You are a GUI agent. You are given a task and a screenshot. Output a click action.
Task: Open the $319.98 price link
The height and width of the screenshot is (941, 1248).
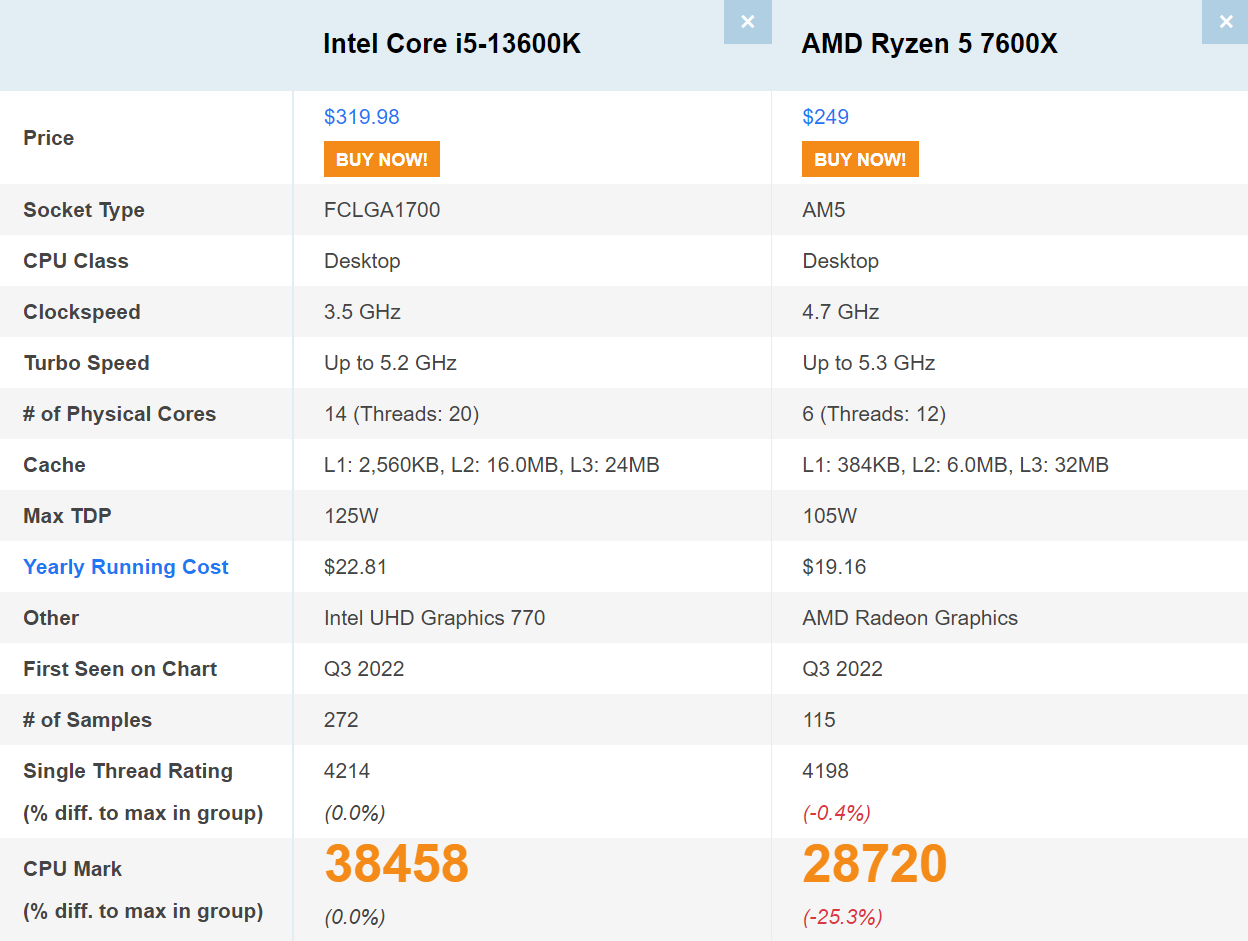point(362,117)
